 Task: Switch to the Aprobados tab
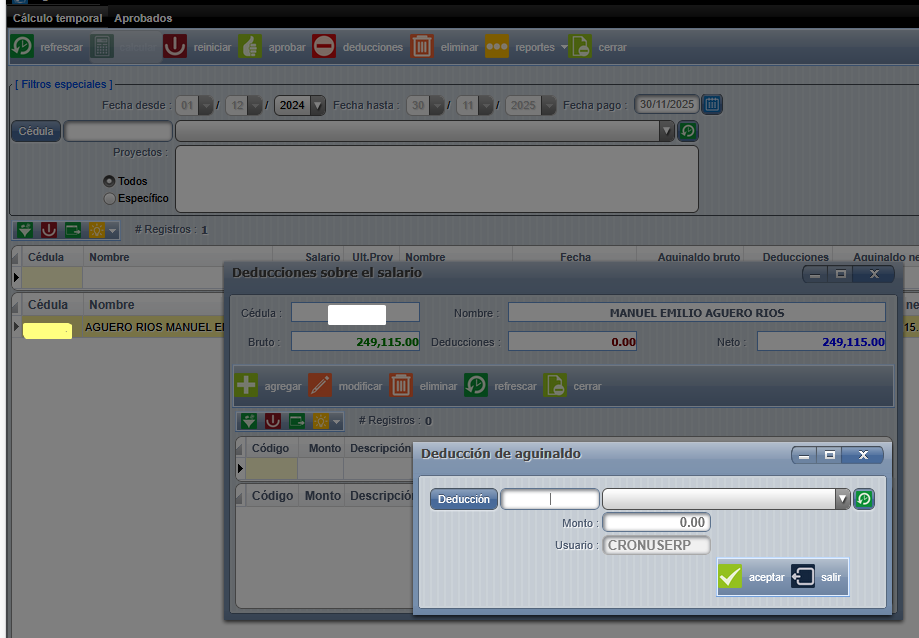point(143,18)
